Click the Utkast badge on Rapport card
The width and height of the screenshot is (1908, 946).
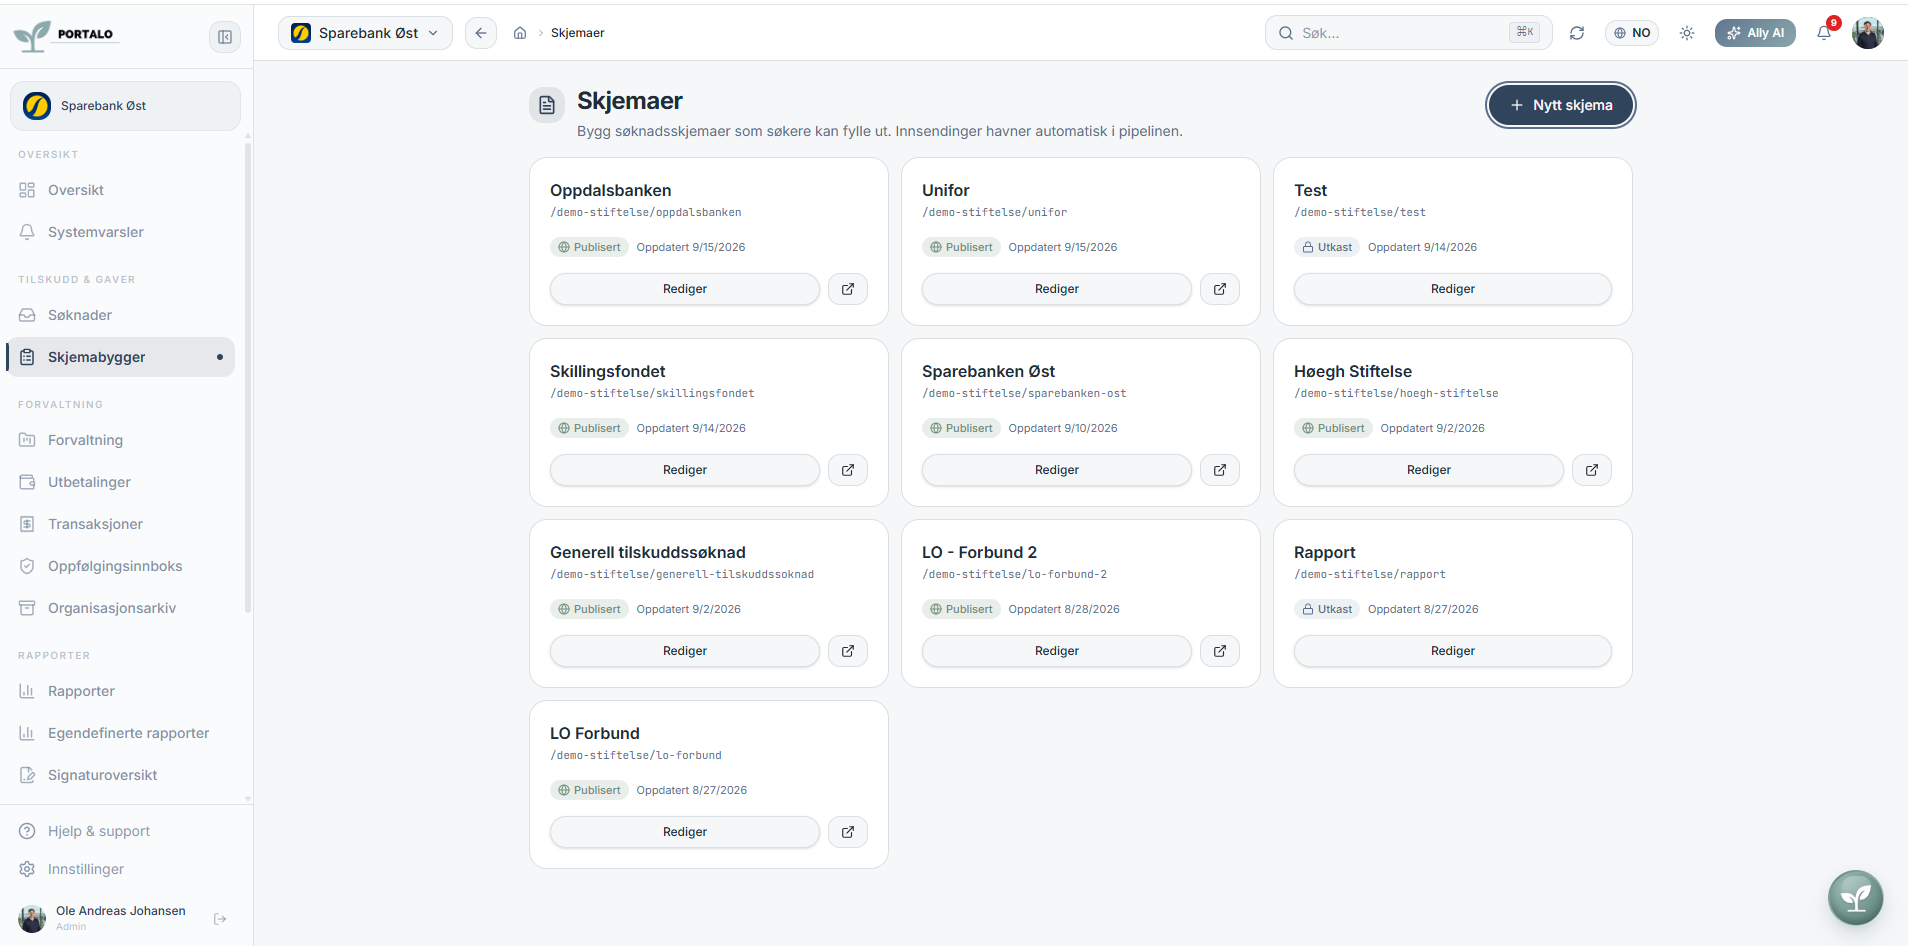click(1327, 609)
